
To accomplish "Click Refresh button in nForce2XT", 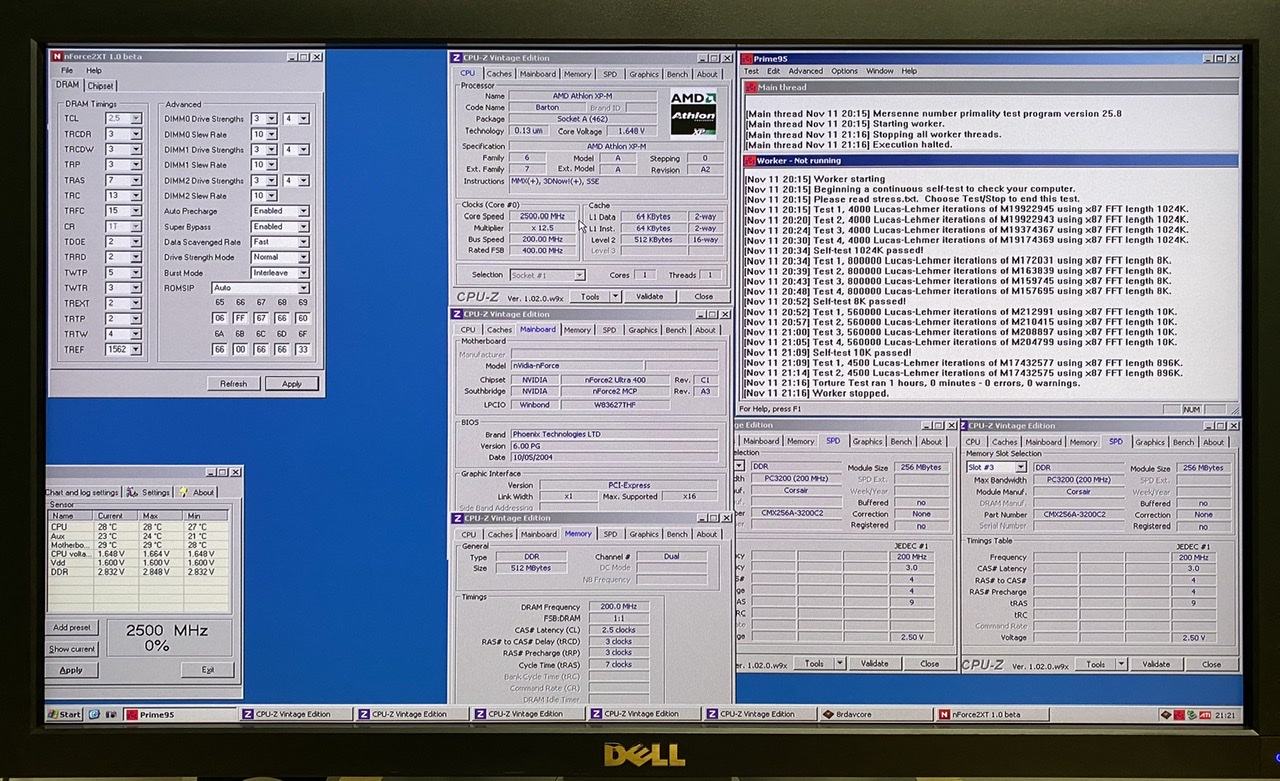I will (233, 383).
